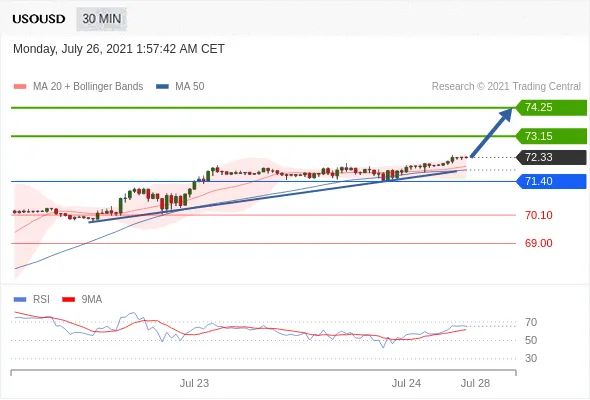590x400 pixels.
Task: Click the RSI 30 level label
Action: coord(531,358)
